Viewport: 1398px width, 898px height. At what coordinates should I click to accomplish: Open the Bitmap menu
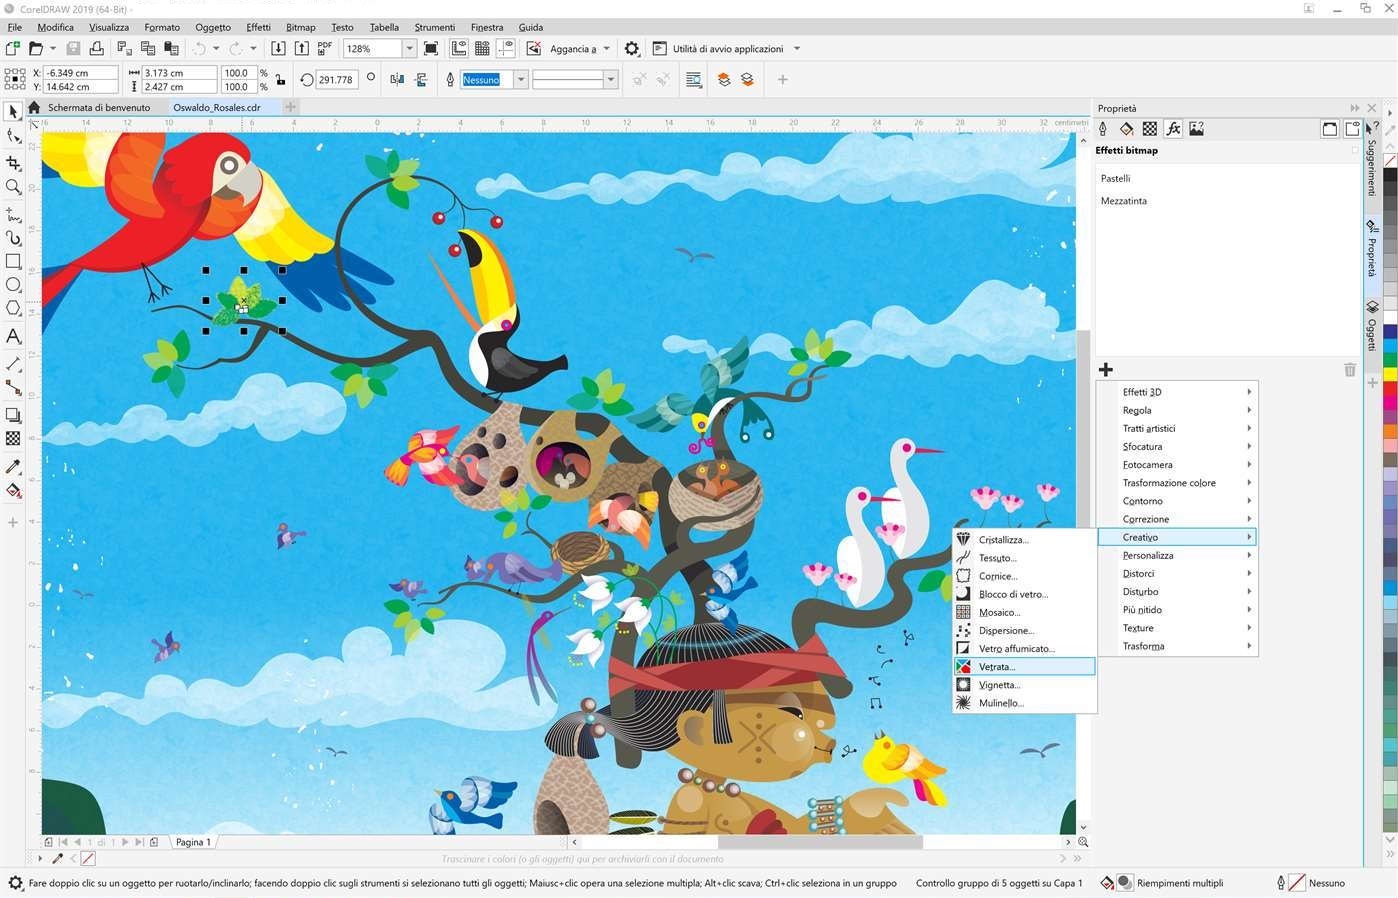click(x=300, y=27)
